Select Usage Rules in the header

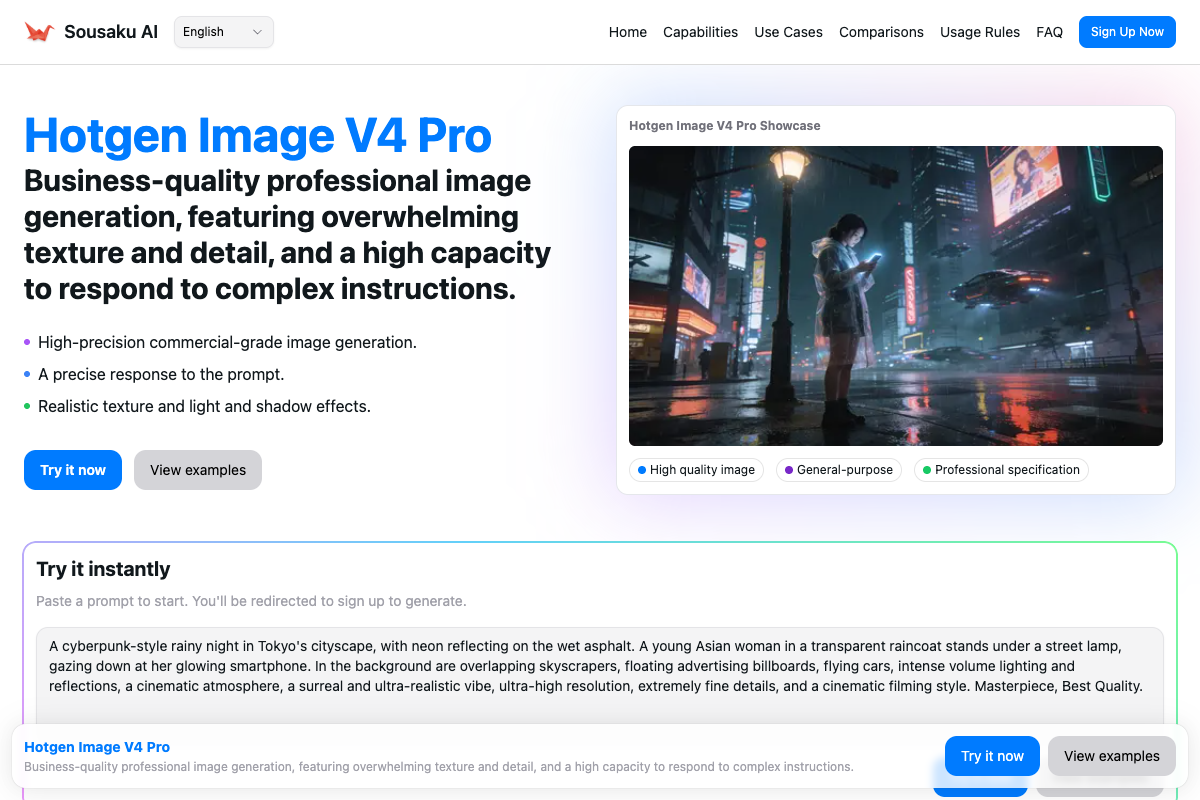coord(979,32)
